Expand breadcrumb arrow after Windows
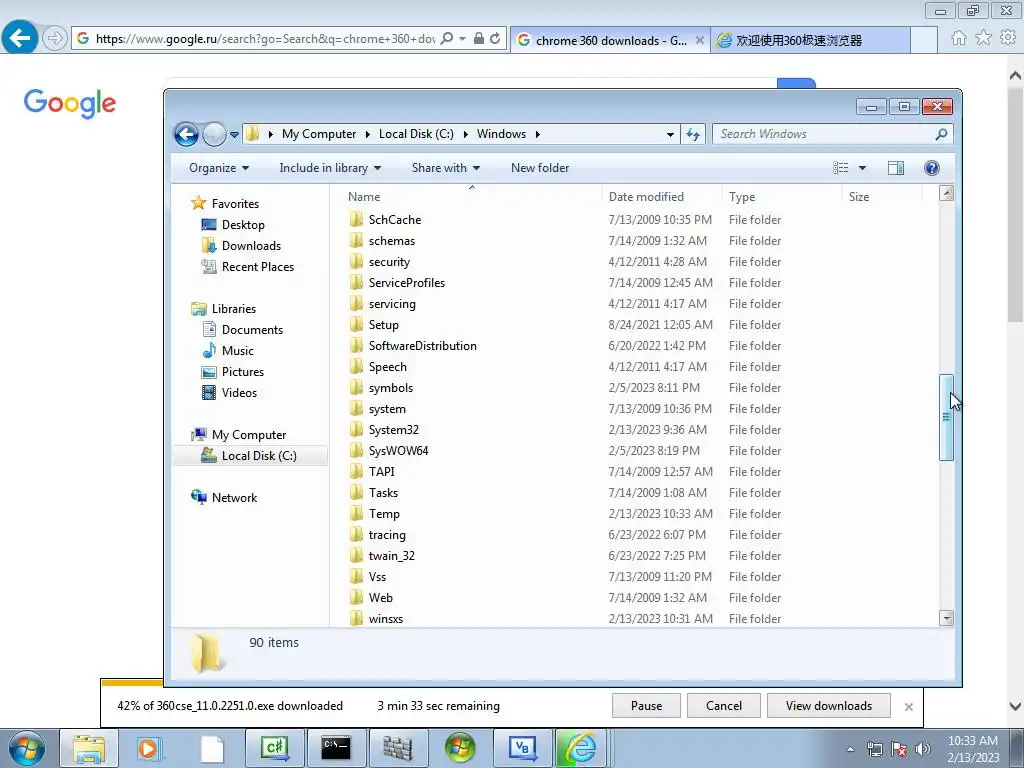Viewport: 1024px width, 768px height. 537,134
